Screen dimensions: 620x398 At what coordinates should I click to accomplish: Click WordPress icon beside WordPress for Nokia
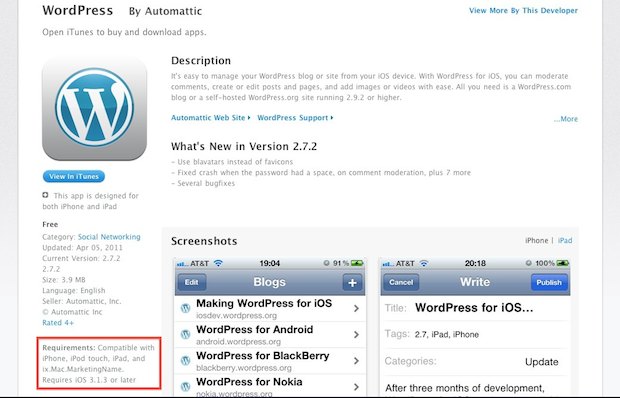click(x=185, y=387)
